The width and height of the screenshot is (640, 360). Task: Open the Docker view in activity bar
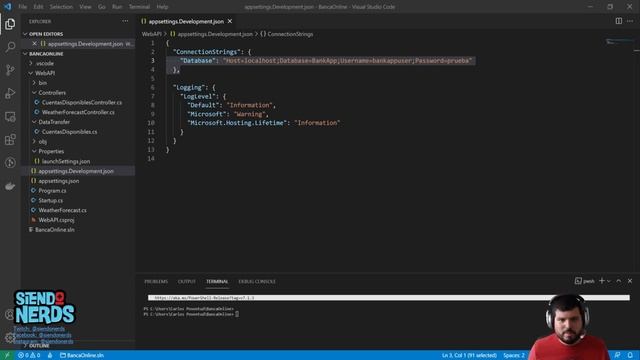tap(10, 186)
